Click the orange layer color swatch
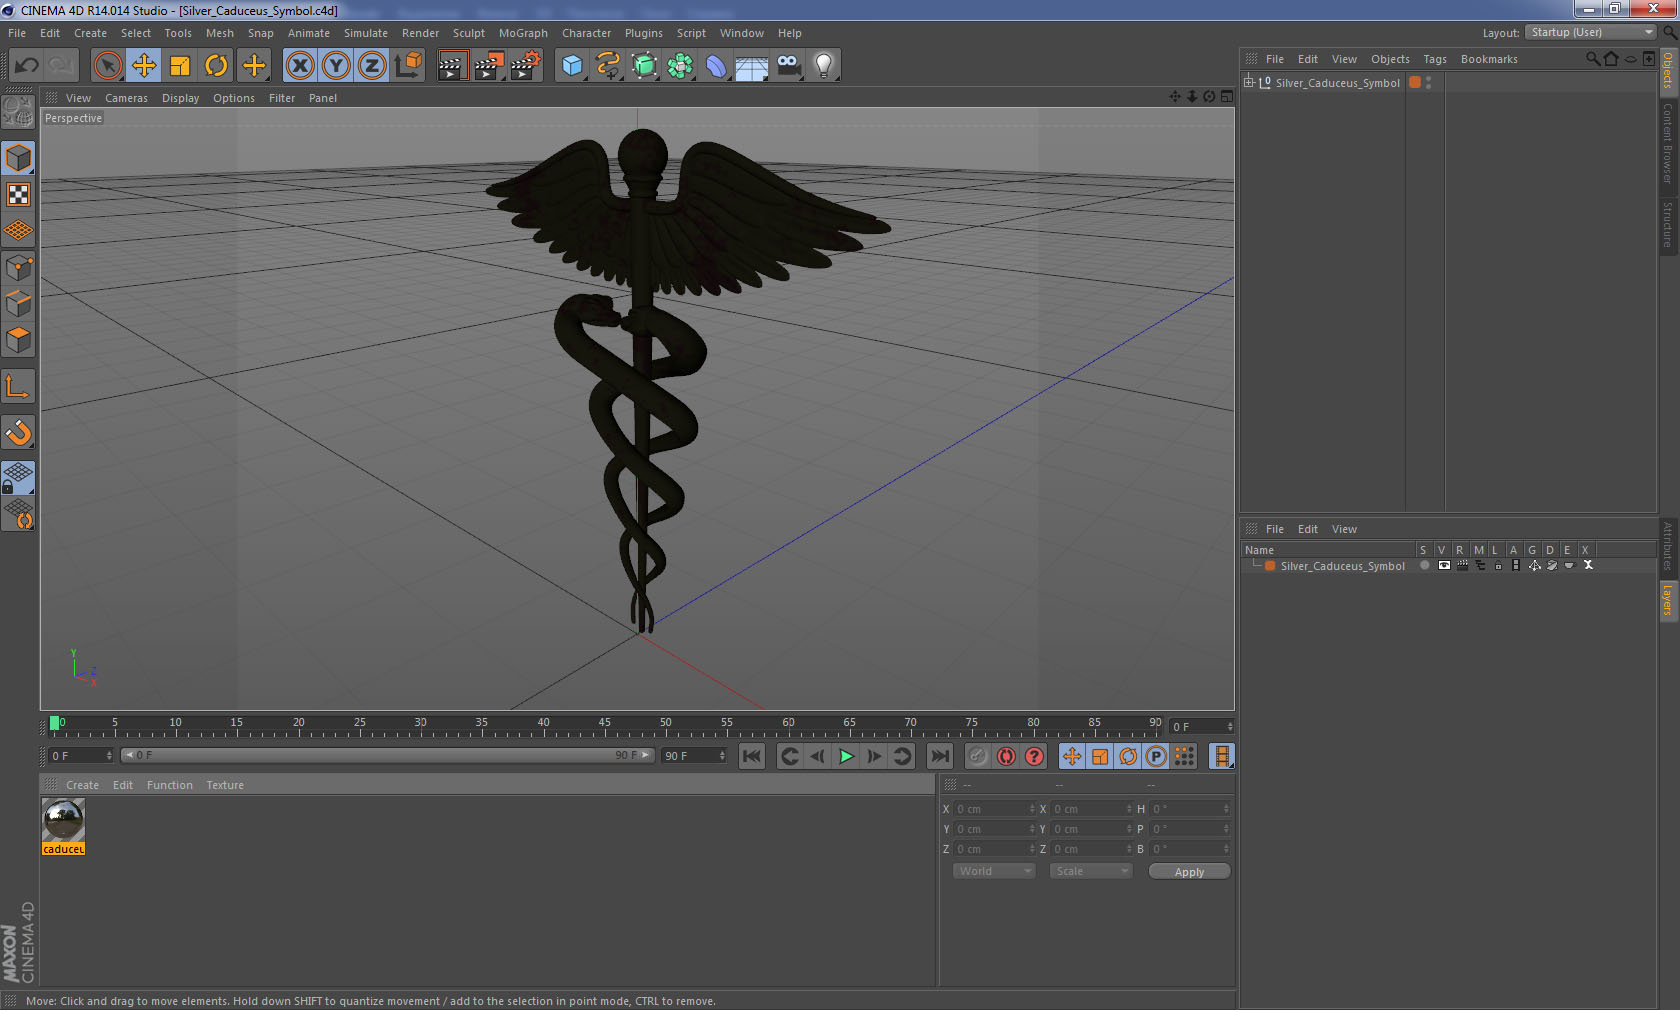The height and width of the screenshot is (1010, 1680). 1270,566
